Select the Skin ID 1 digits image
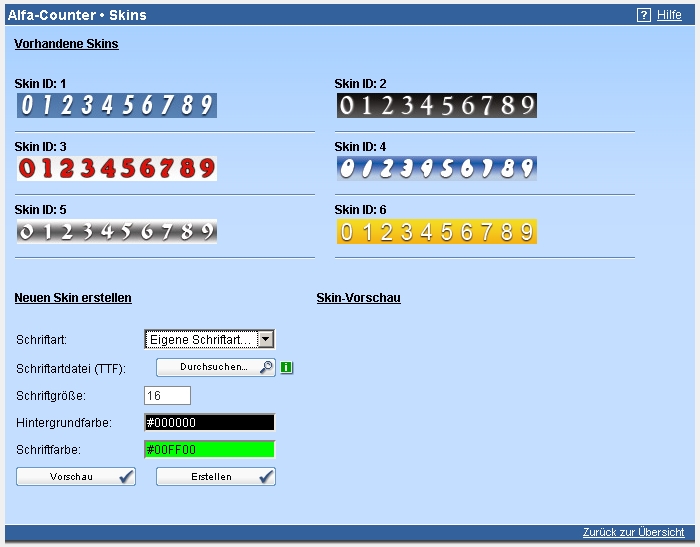The image size is (700, 547). coord(116,105)
